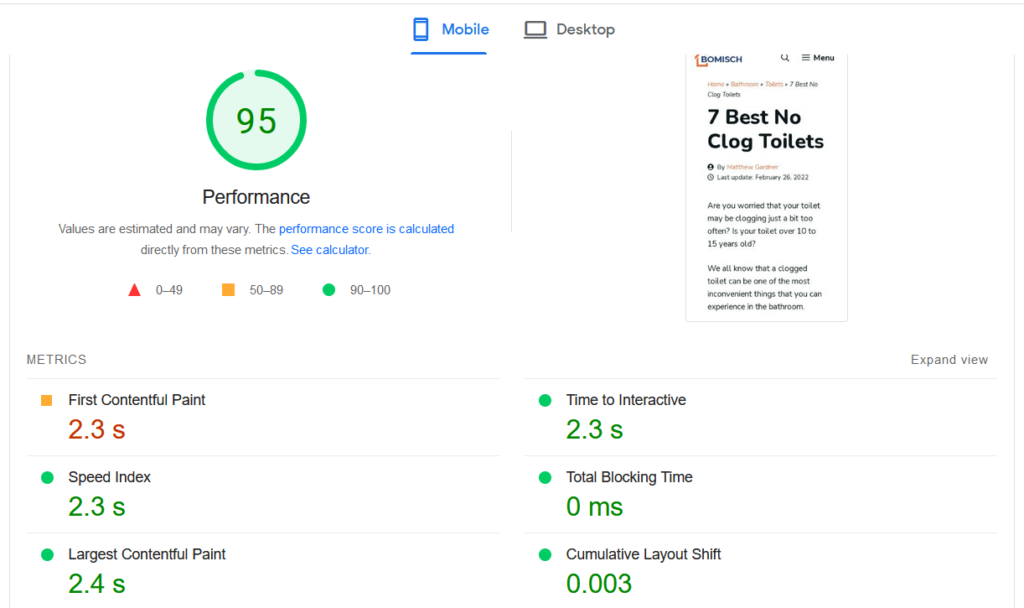
Task: Click the Menu hamburger in page preview
Action: 818,58
